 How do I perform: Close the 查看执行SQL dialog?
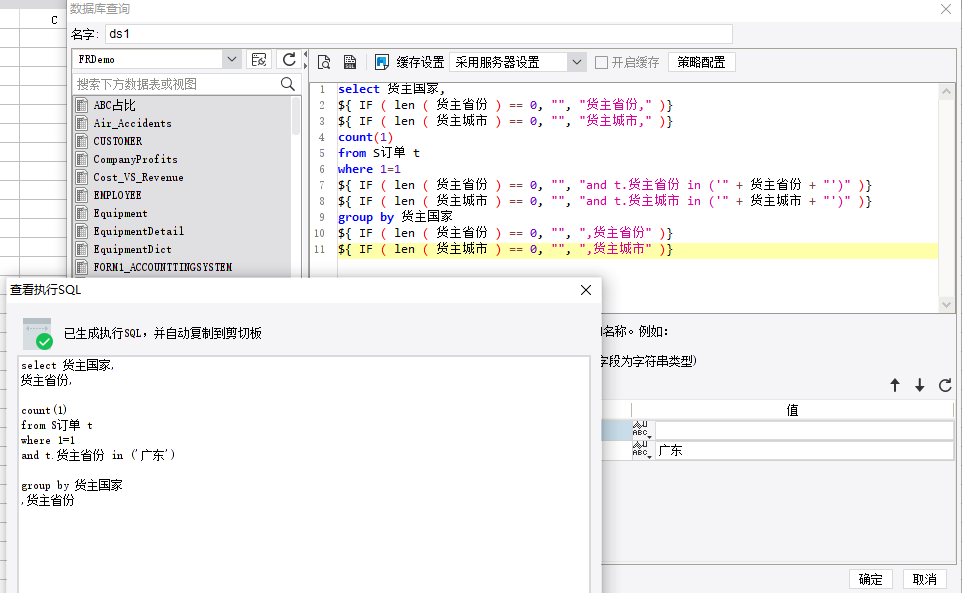pyautogui.click(x=586, y=290)
